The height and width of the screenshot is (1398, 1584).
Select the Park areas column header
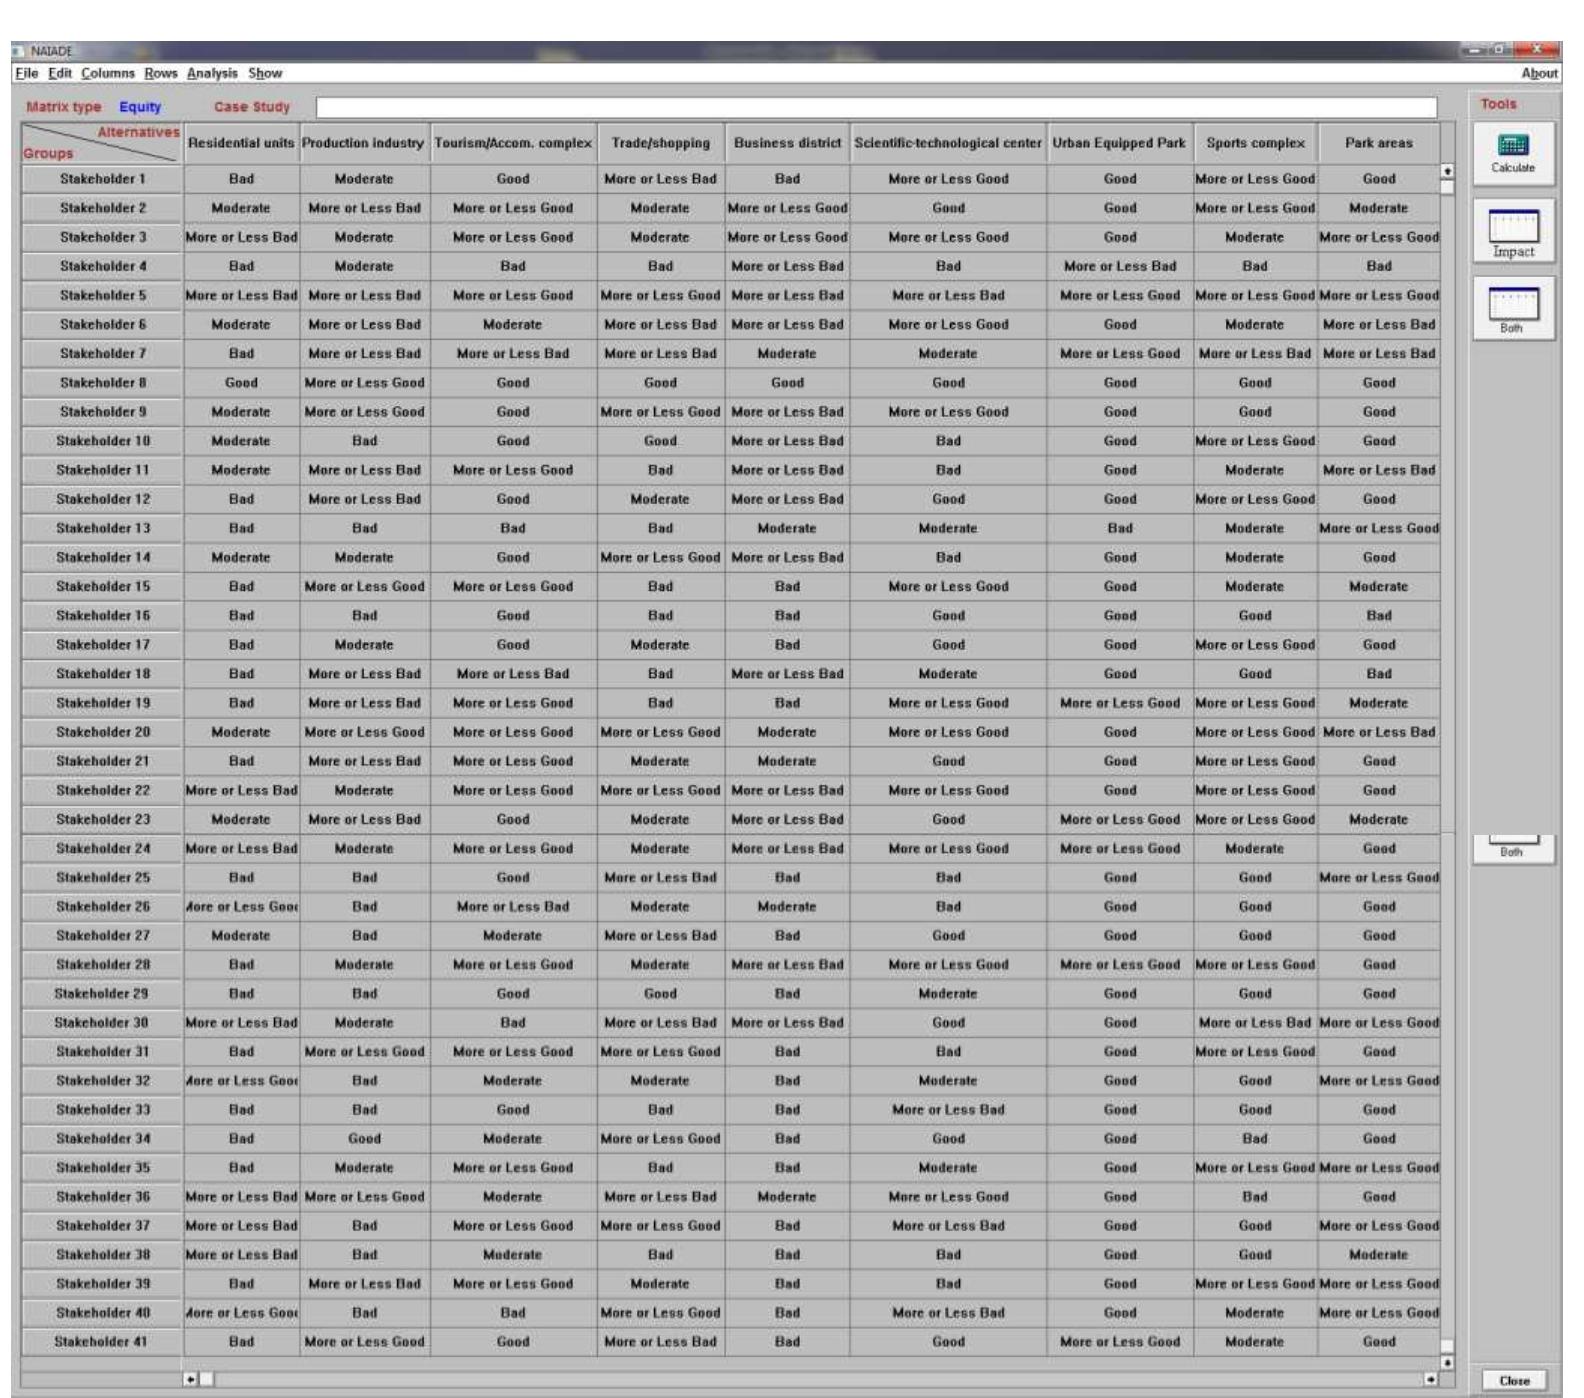[x=1379, y=143]
